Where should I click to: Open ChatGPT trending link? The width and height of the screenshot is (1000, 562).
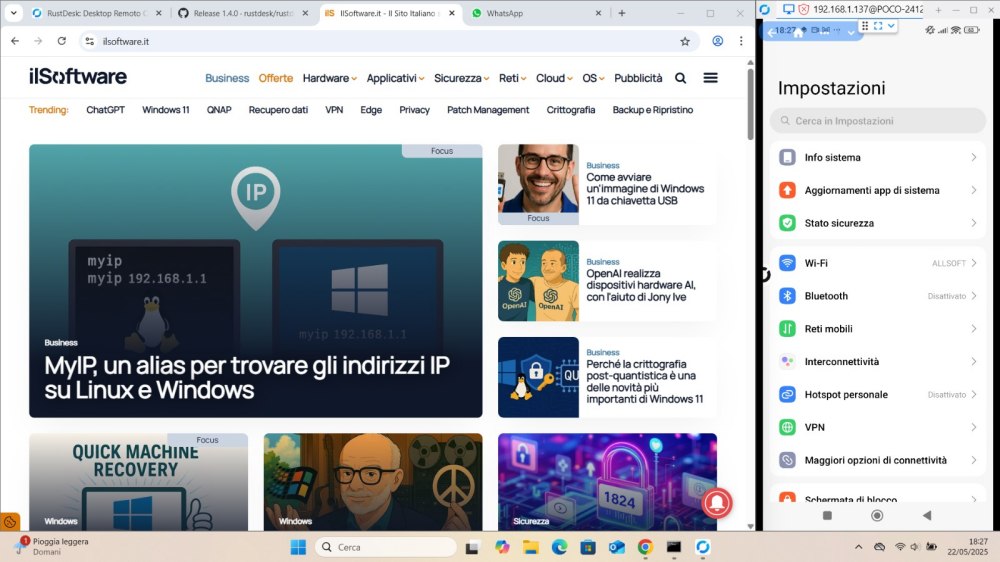pyautogui.click(x=105, y=110)
